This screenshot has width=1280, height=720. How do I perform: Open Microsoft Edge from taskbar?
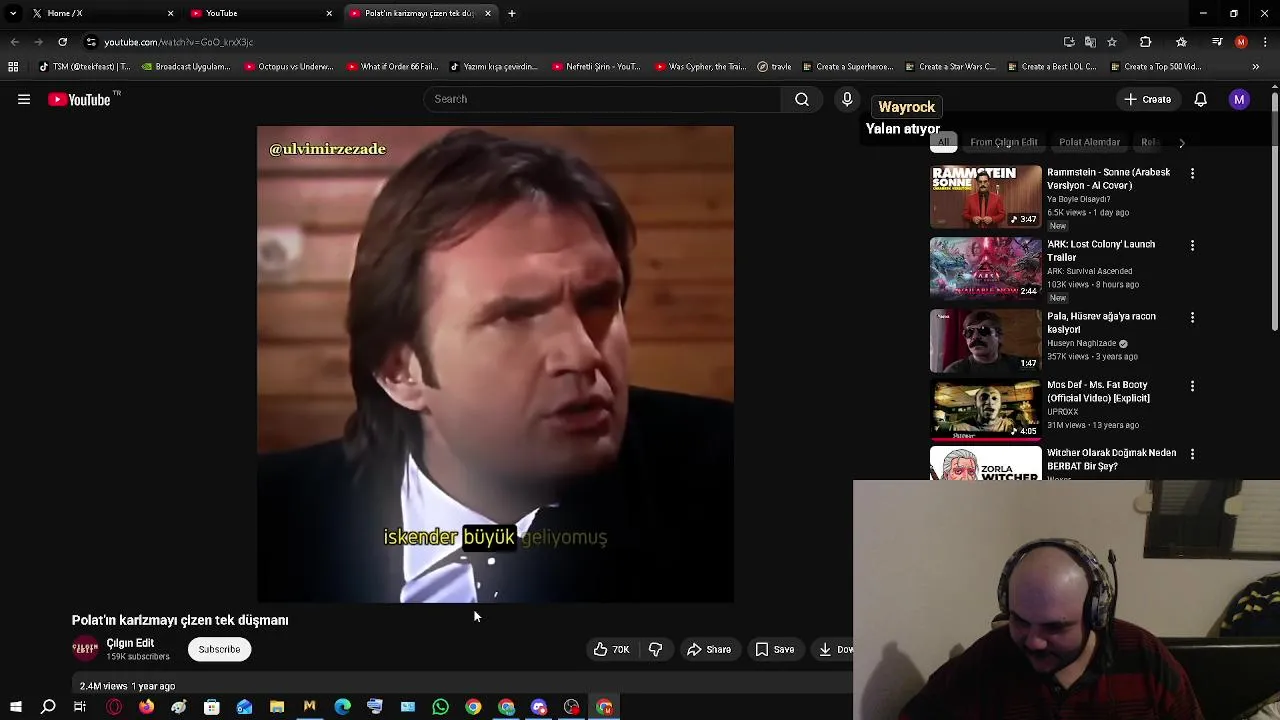[x=342, y=707]
